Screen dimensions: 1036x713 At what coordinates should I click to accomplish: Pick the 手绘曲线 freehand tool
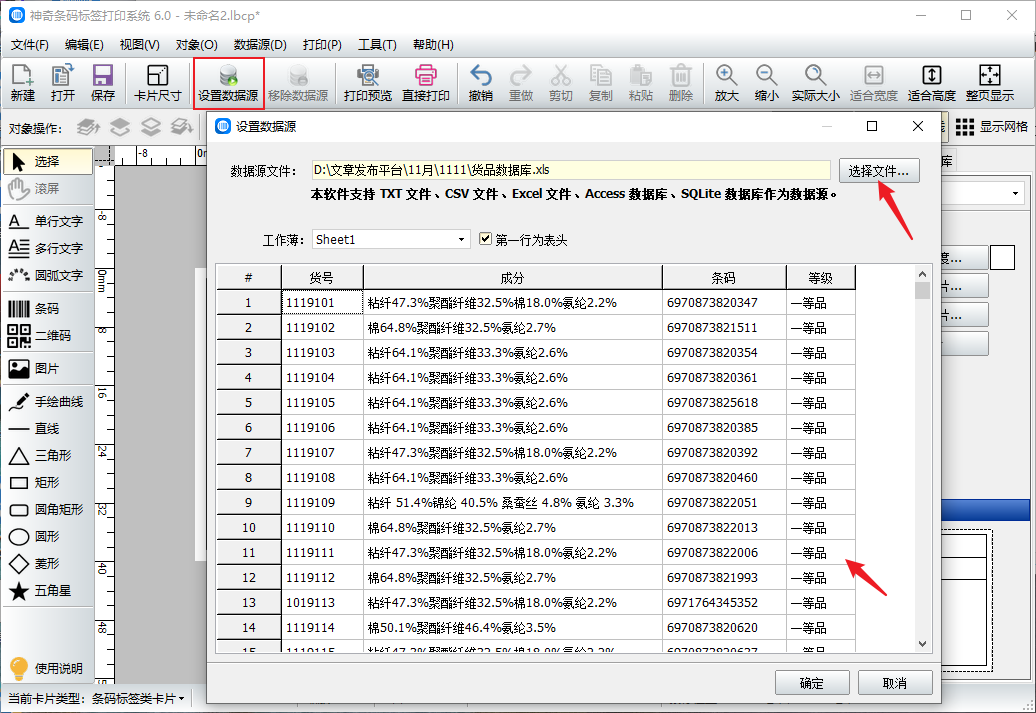coord(48,402)
